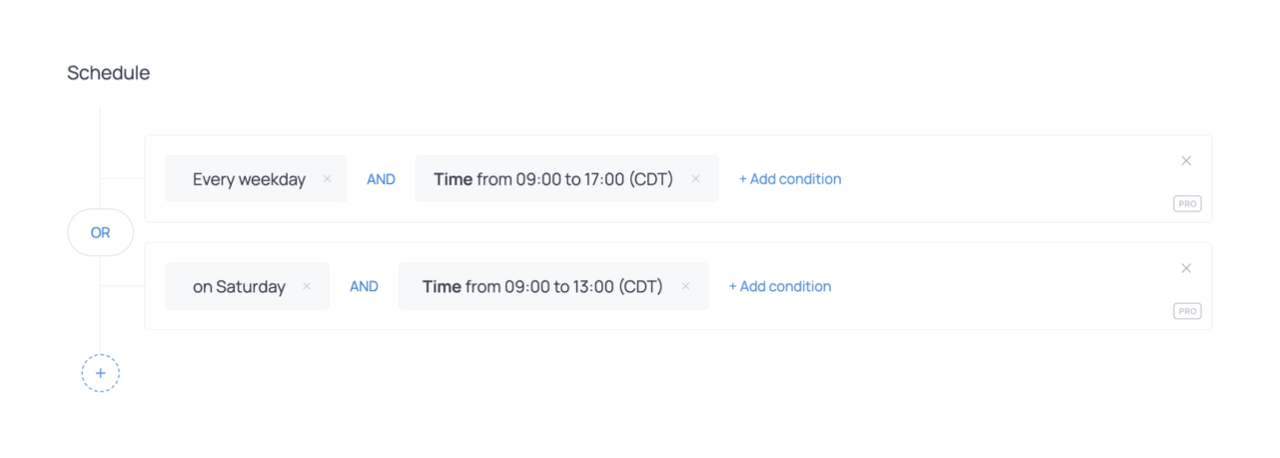Image resolution: width=1280 pixels, height=458 pixels.
Task: Toggle the AND operator in the weekday rule
Action: tap(381, 179)
